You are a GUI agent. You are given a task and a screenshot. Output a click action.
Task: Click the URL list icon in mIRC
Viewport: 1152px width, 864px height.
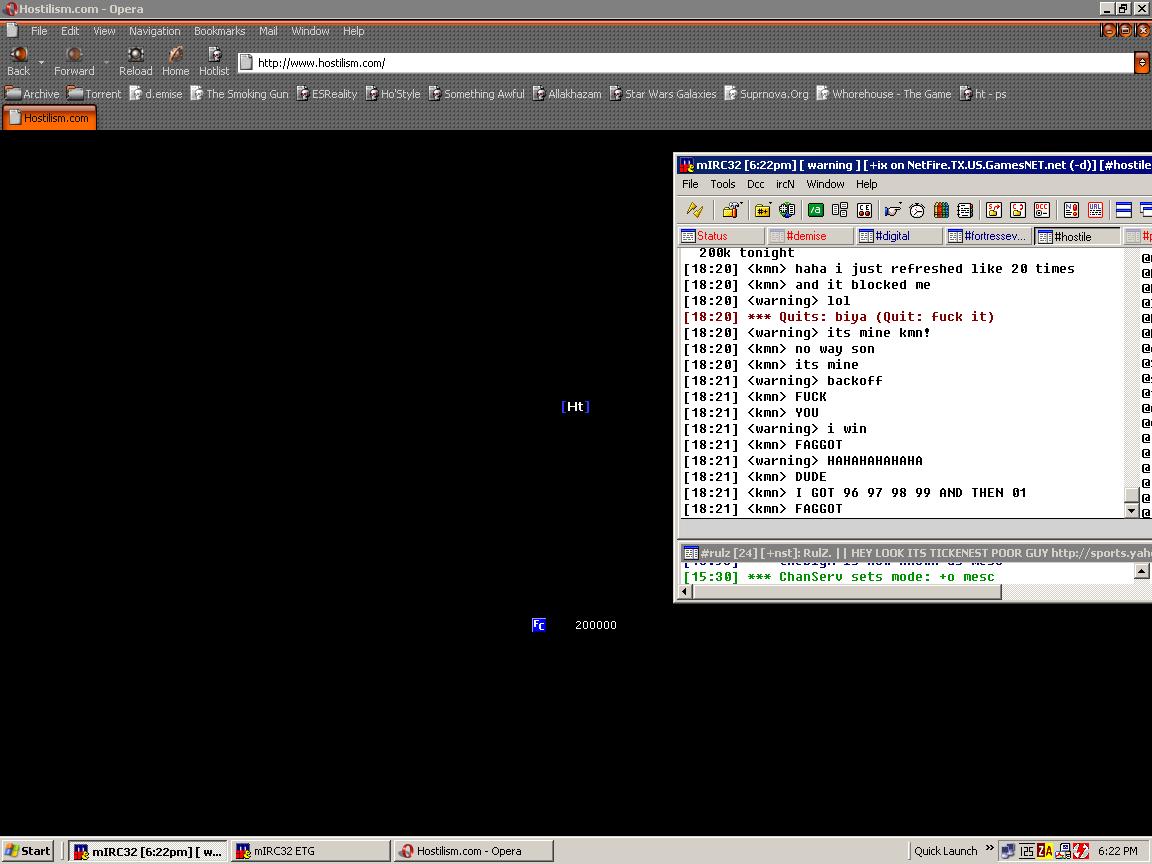click(1095, 210)
